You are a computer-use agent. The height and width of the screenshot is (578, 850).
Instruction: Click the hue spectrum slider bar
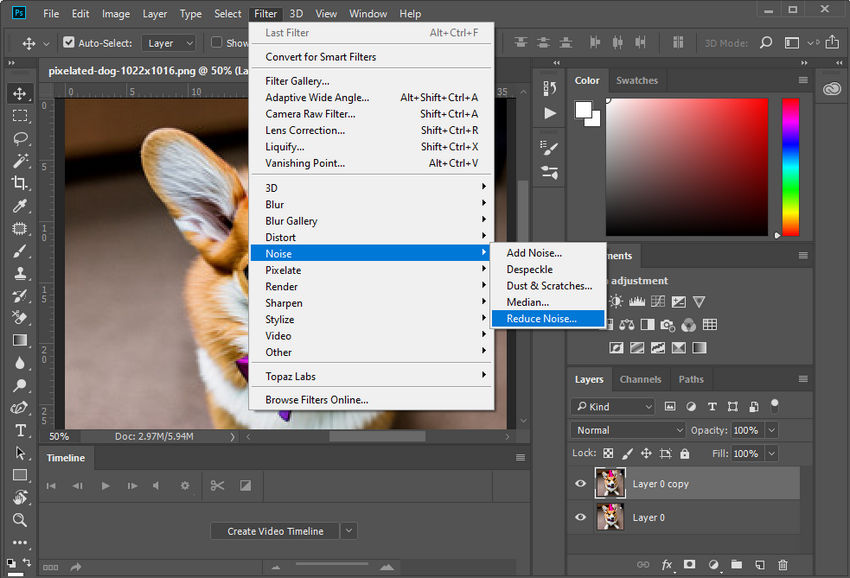790,167
